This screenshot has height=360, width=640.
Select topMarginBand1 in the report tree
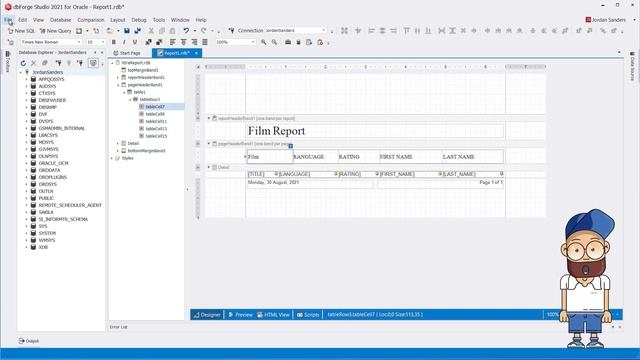143,70
